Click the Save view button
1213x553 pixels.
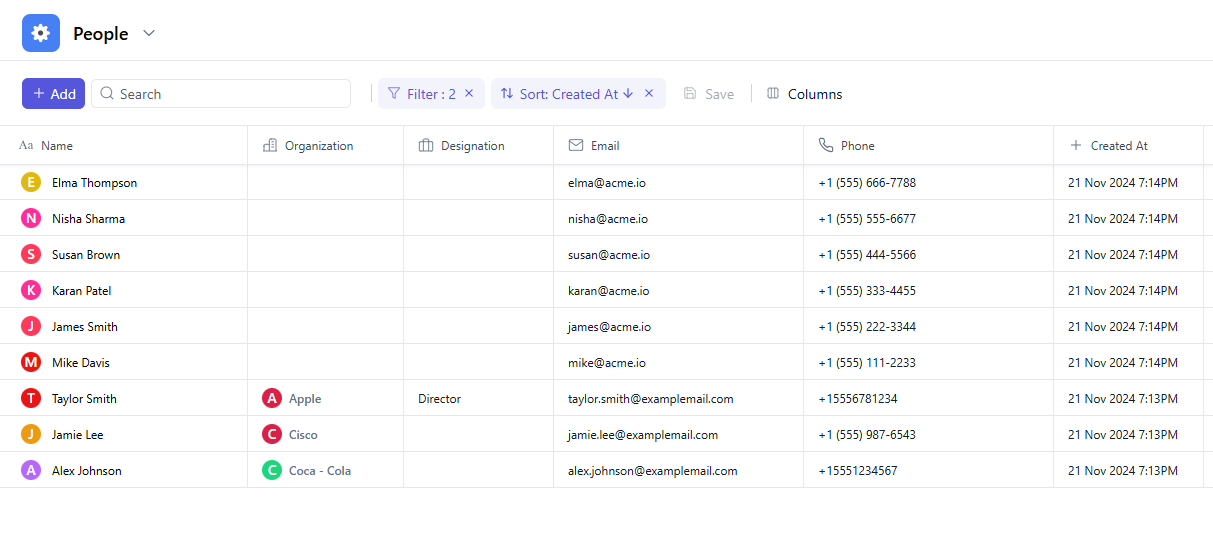[709, 94]
